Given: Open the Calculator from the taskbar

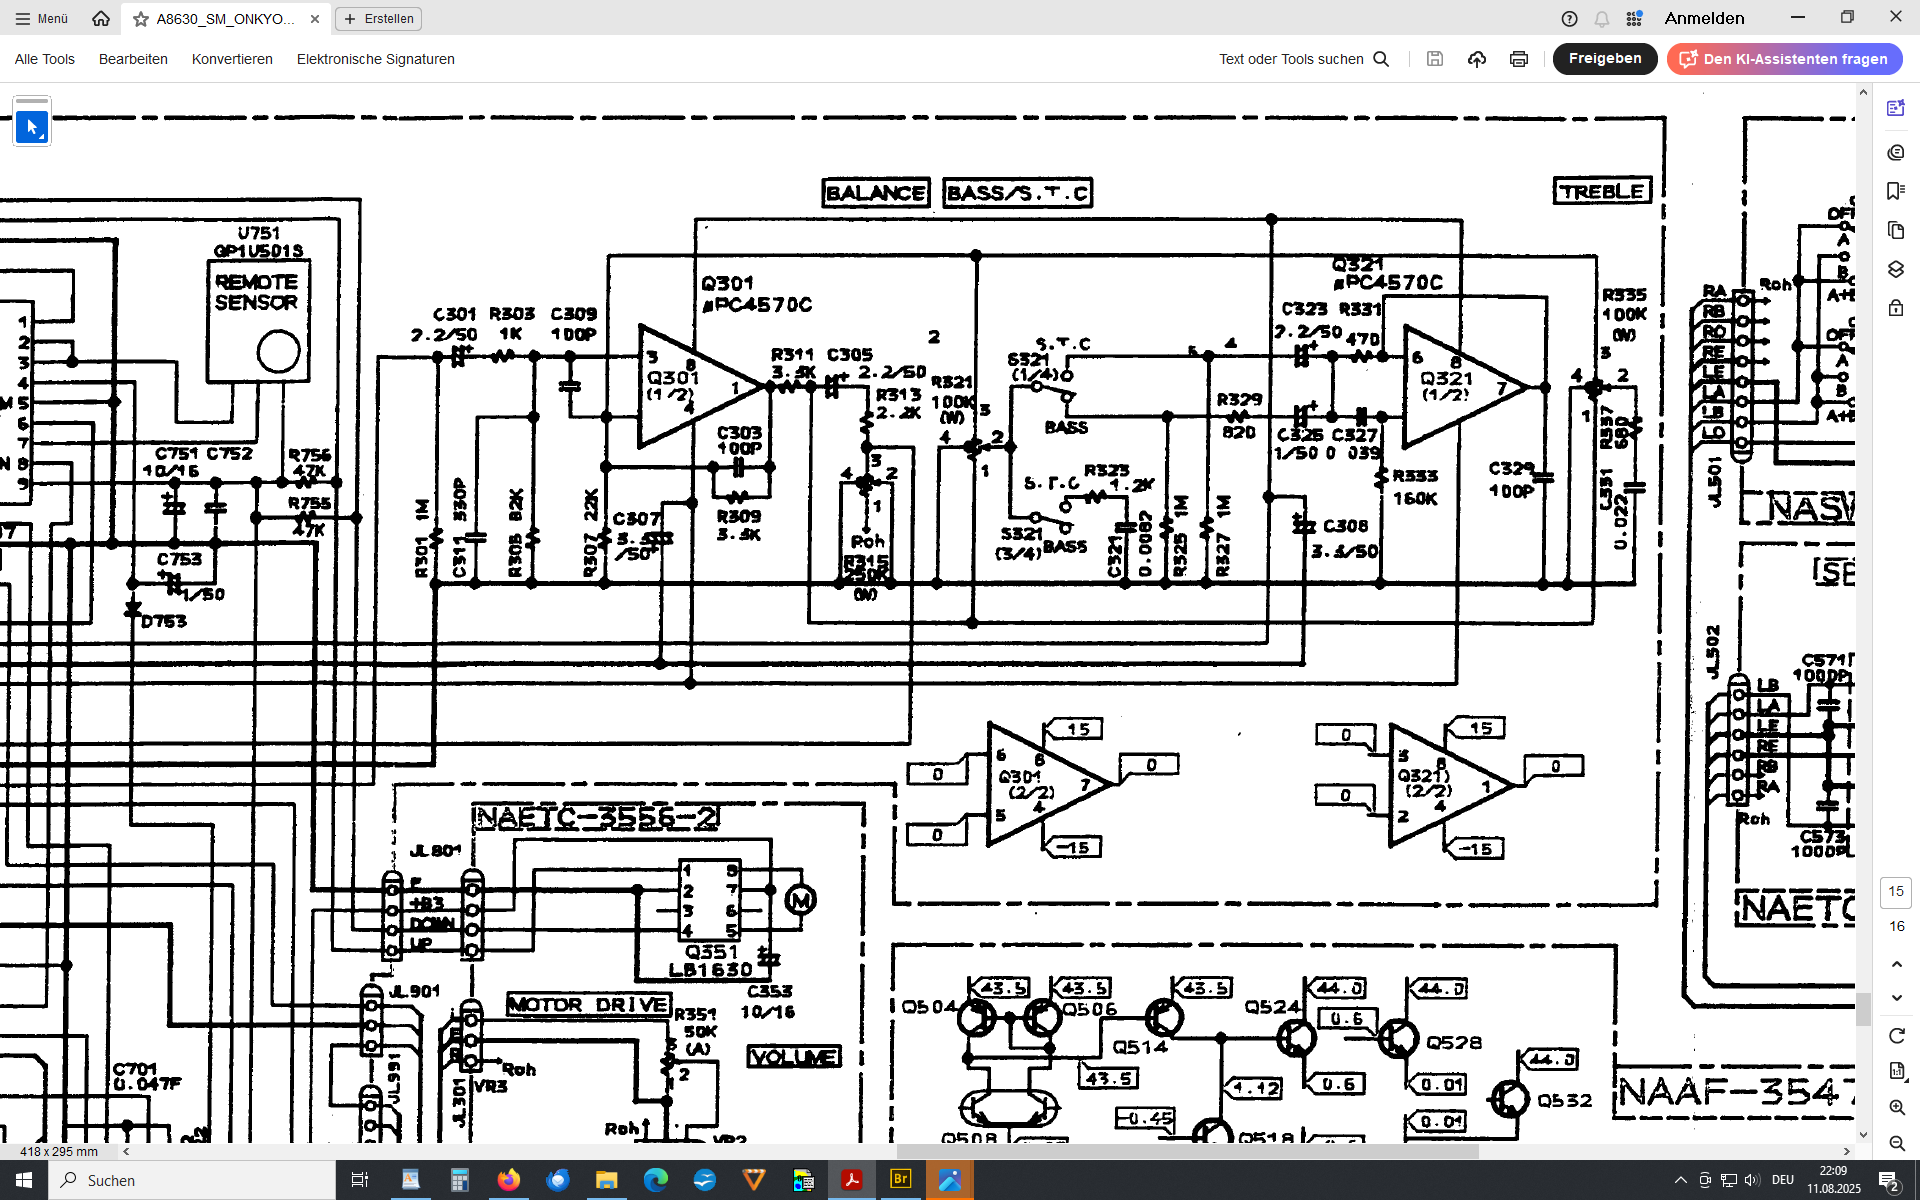Looking at the screenshot, I should 459,1180.
